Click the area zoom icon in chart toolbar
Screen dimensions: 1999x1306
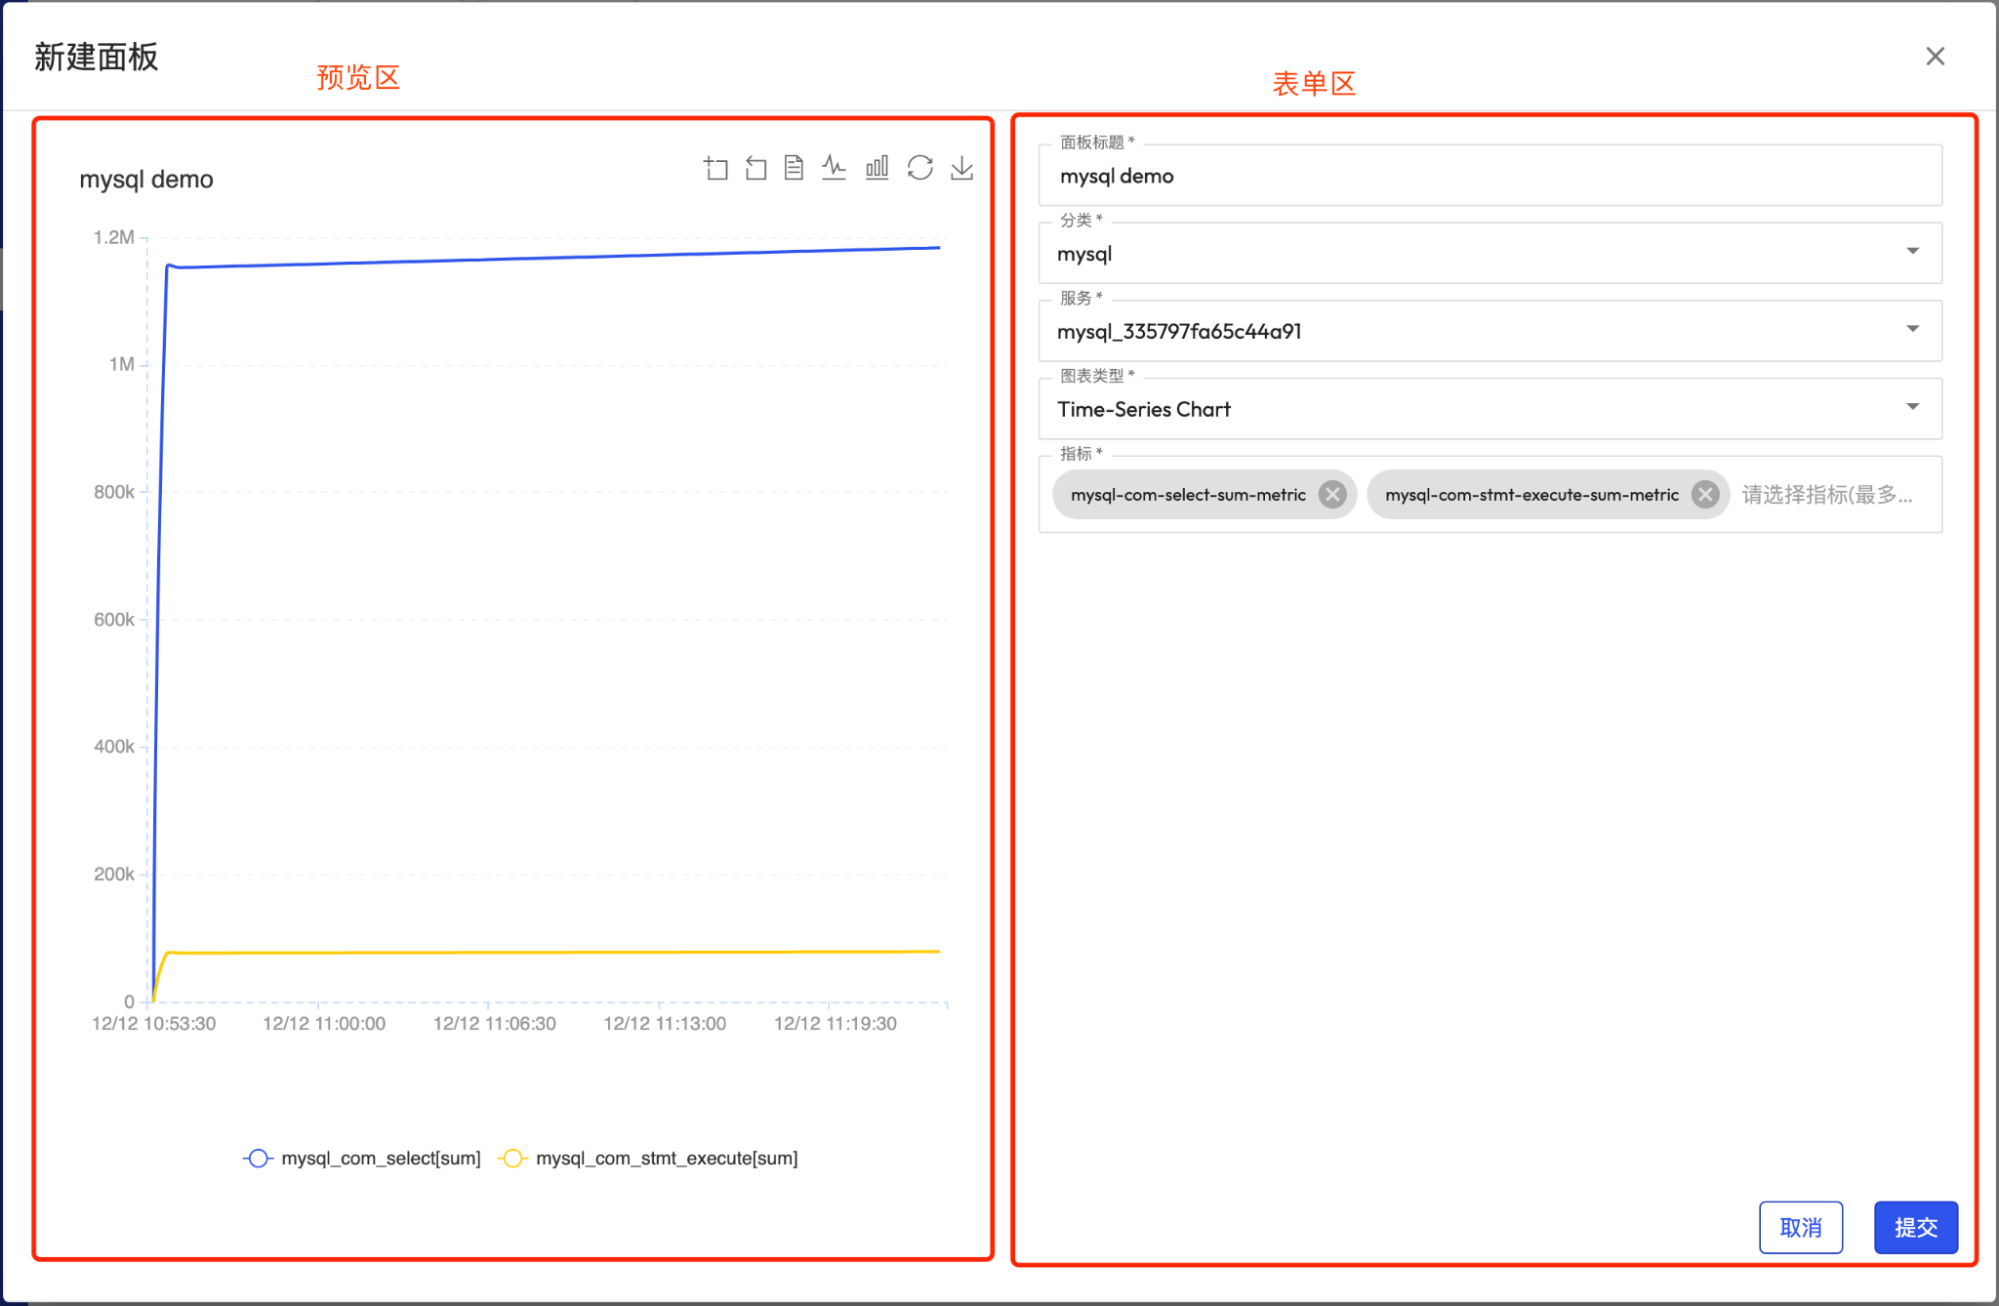(x=716, y=168)
